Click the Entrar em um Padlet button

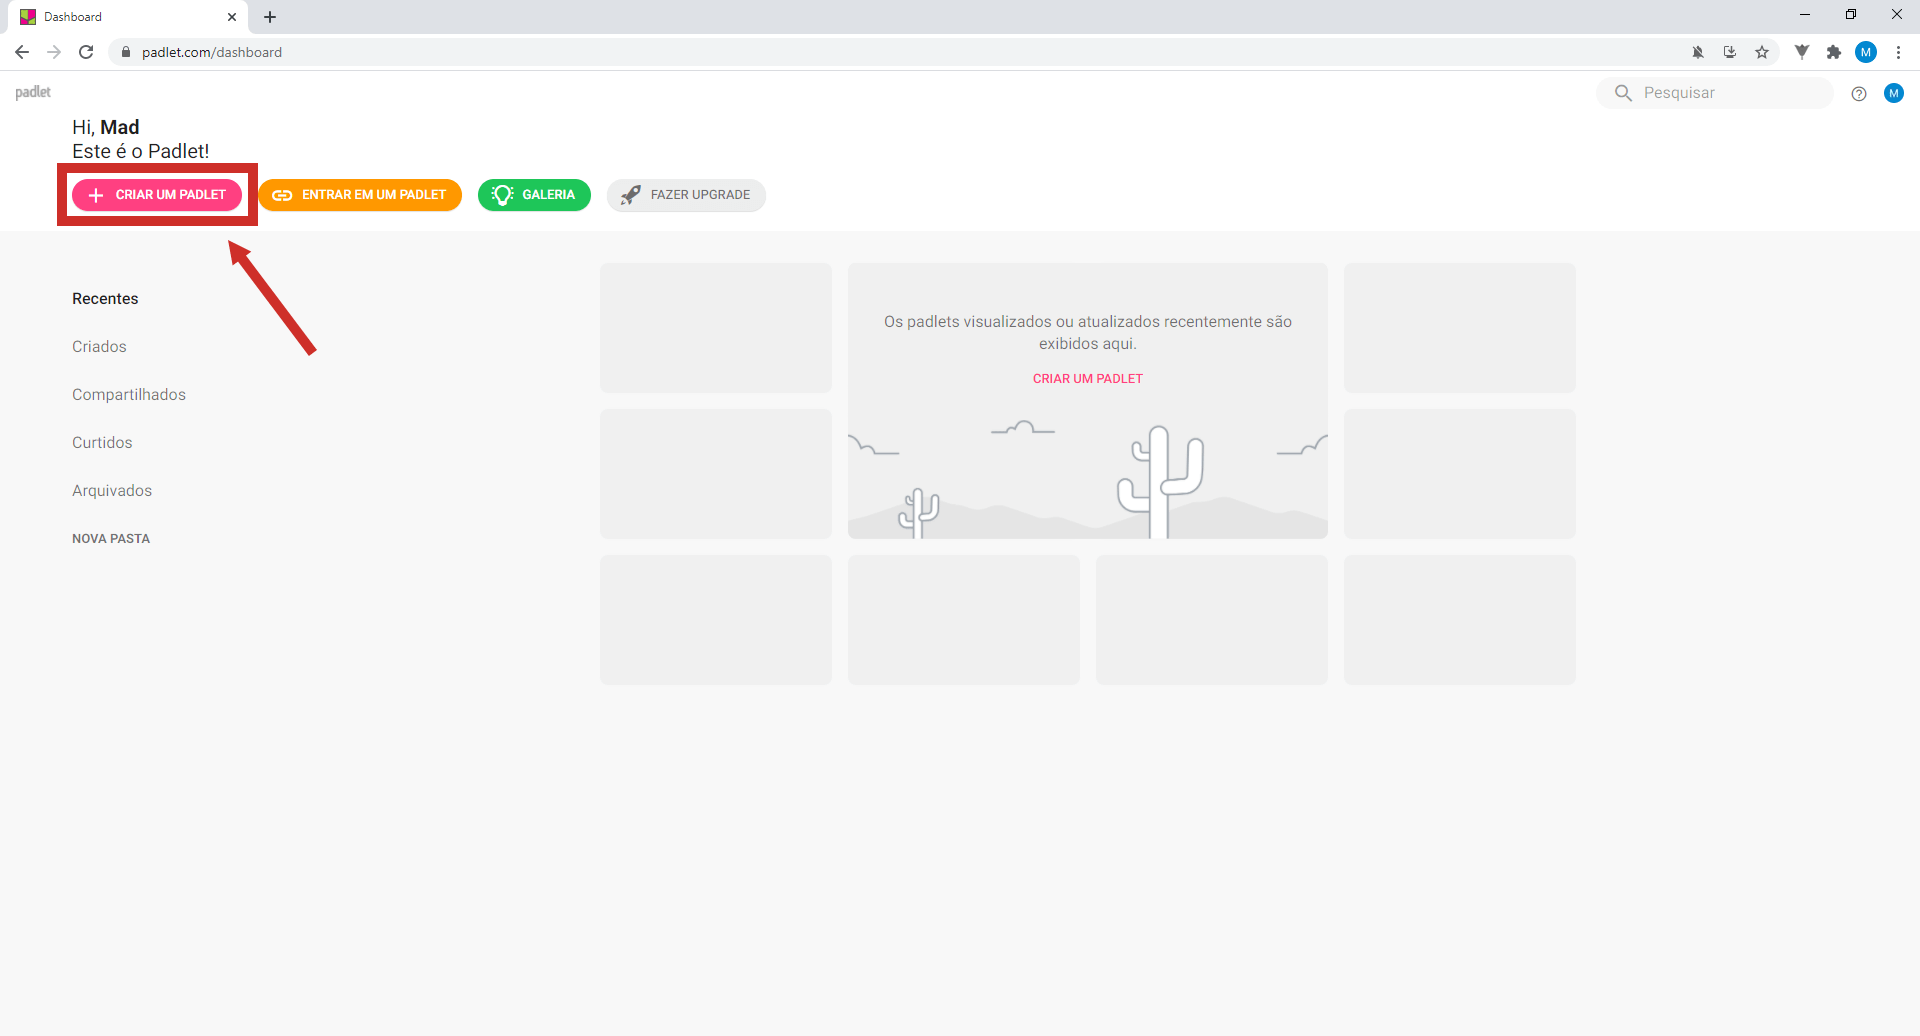pos(360,195)
